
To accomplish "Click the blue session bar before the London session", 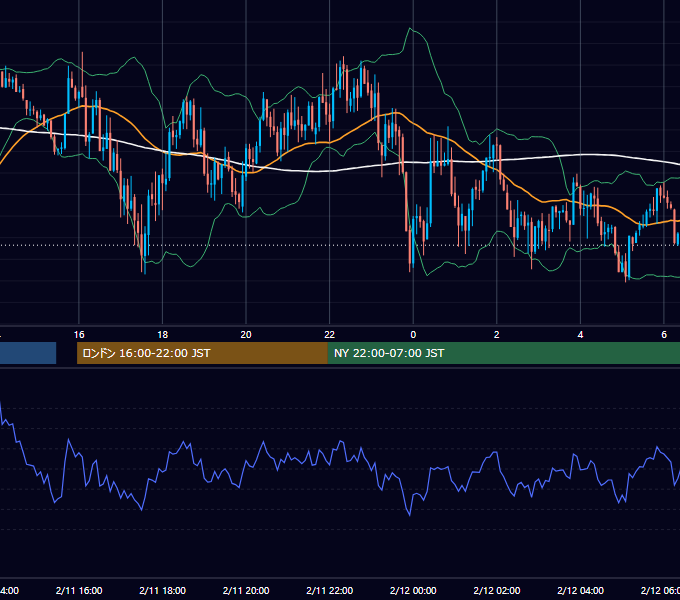I will pyautogui.click(x=28, y=353).
